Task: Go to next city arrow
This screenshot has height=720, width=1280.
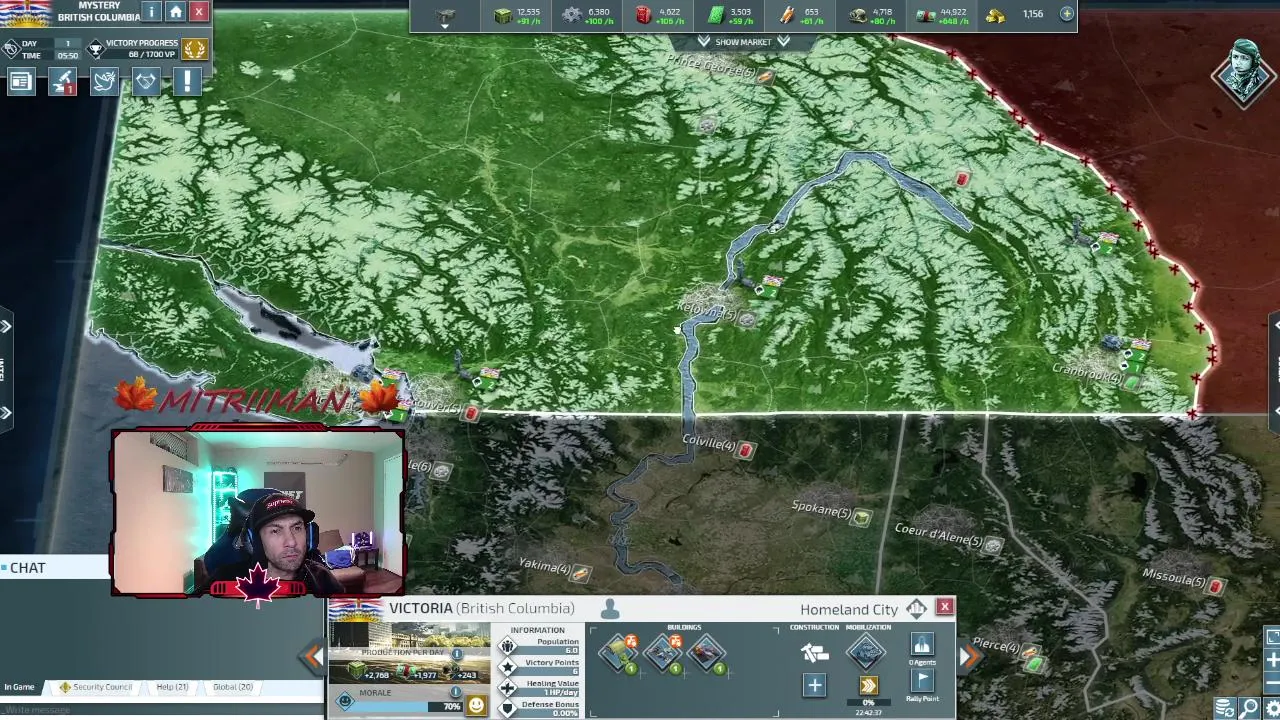Action: click(969, 656)
